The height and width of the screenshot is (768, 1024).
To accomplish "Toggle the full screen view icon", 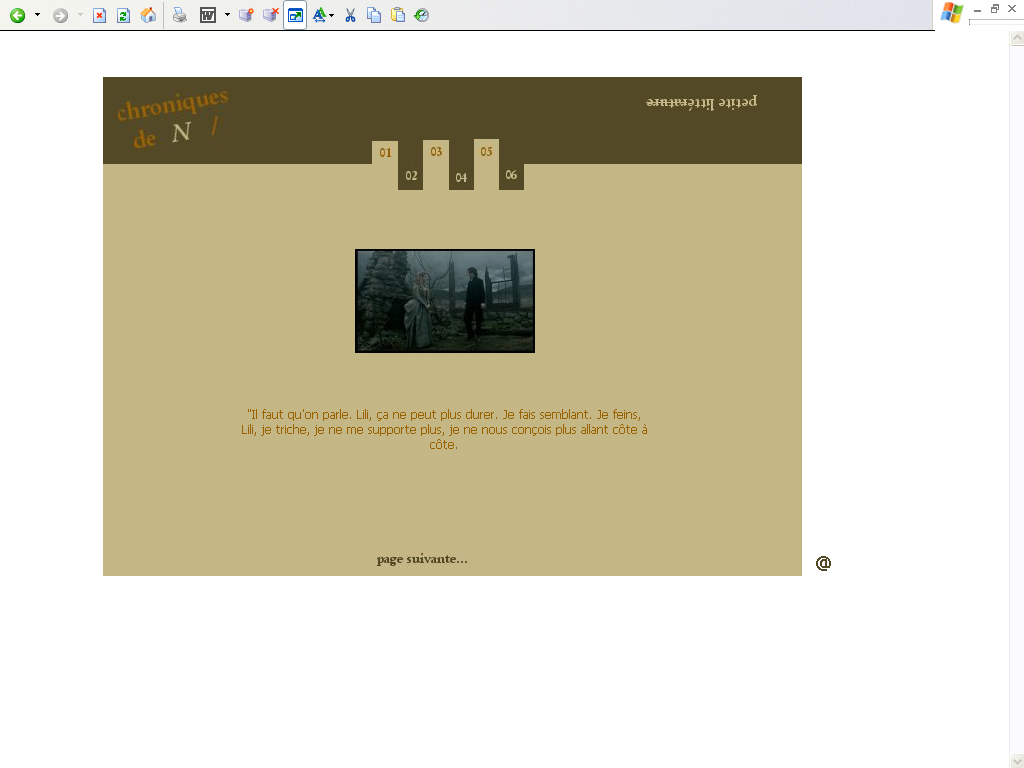I will point(295,15).
